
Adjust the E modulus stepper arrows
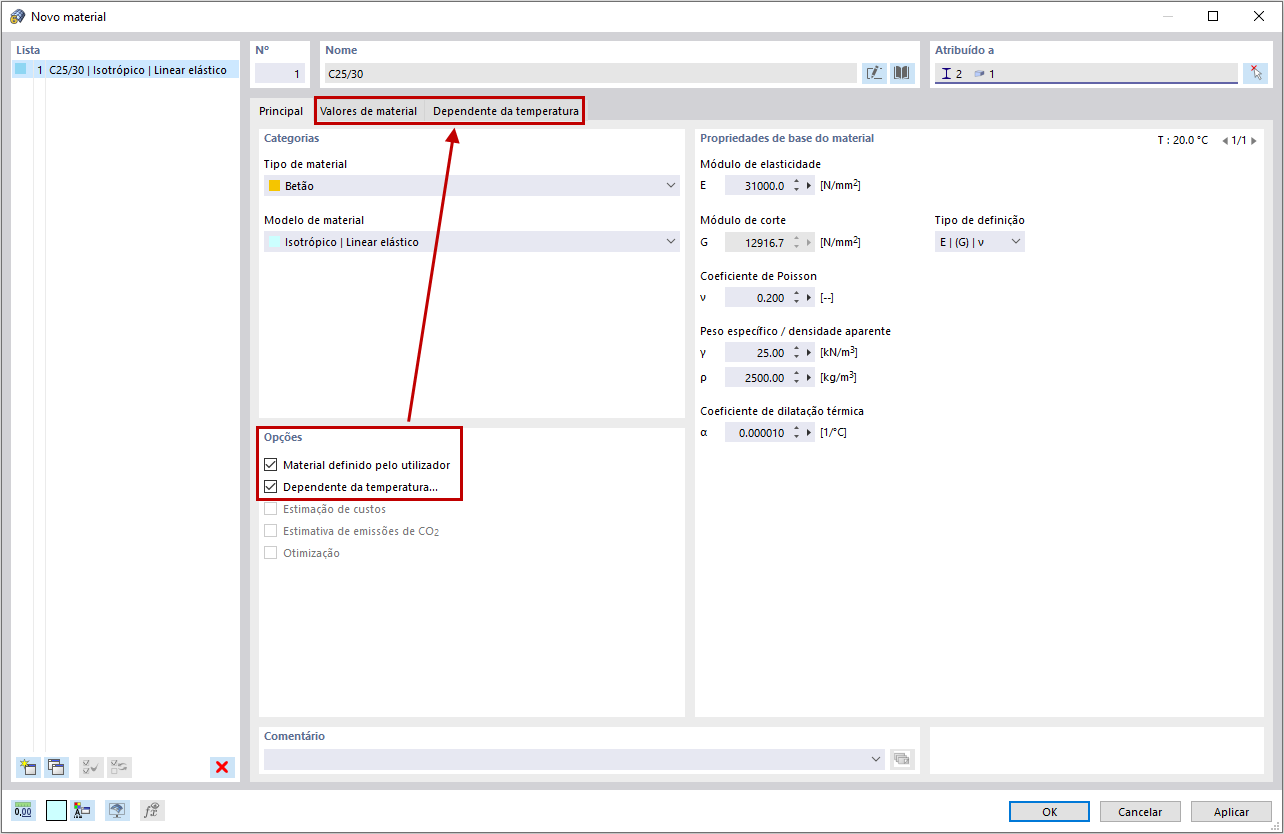[x=796, y=186]
